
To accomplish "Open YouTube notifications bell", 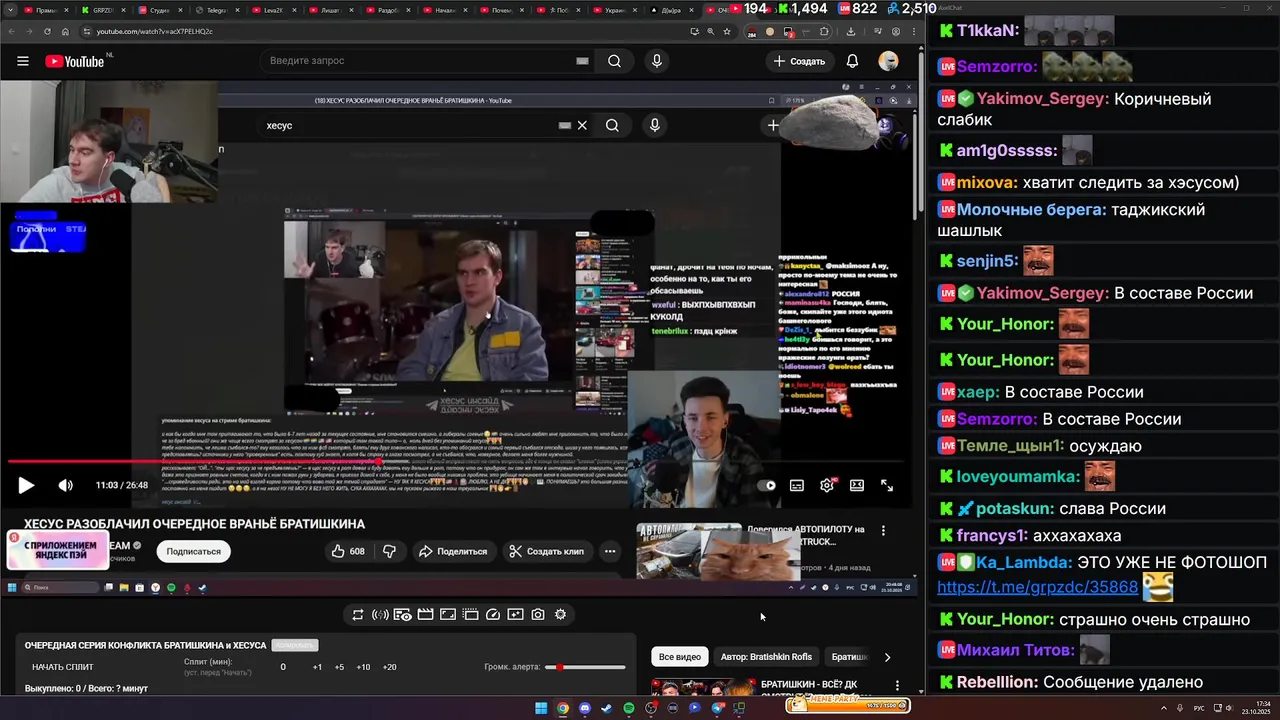I will pyautogui.click(x=852, y=61).
